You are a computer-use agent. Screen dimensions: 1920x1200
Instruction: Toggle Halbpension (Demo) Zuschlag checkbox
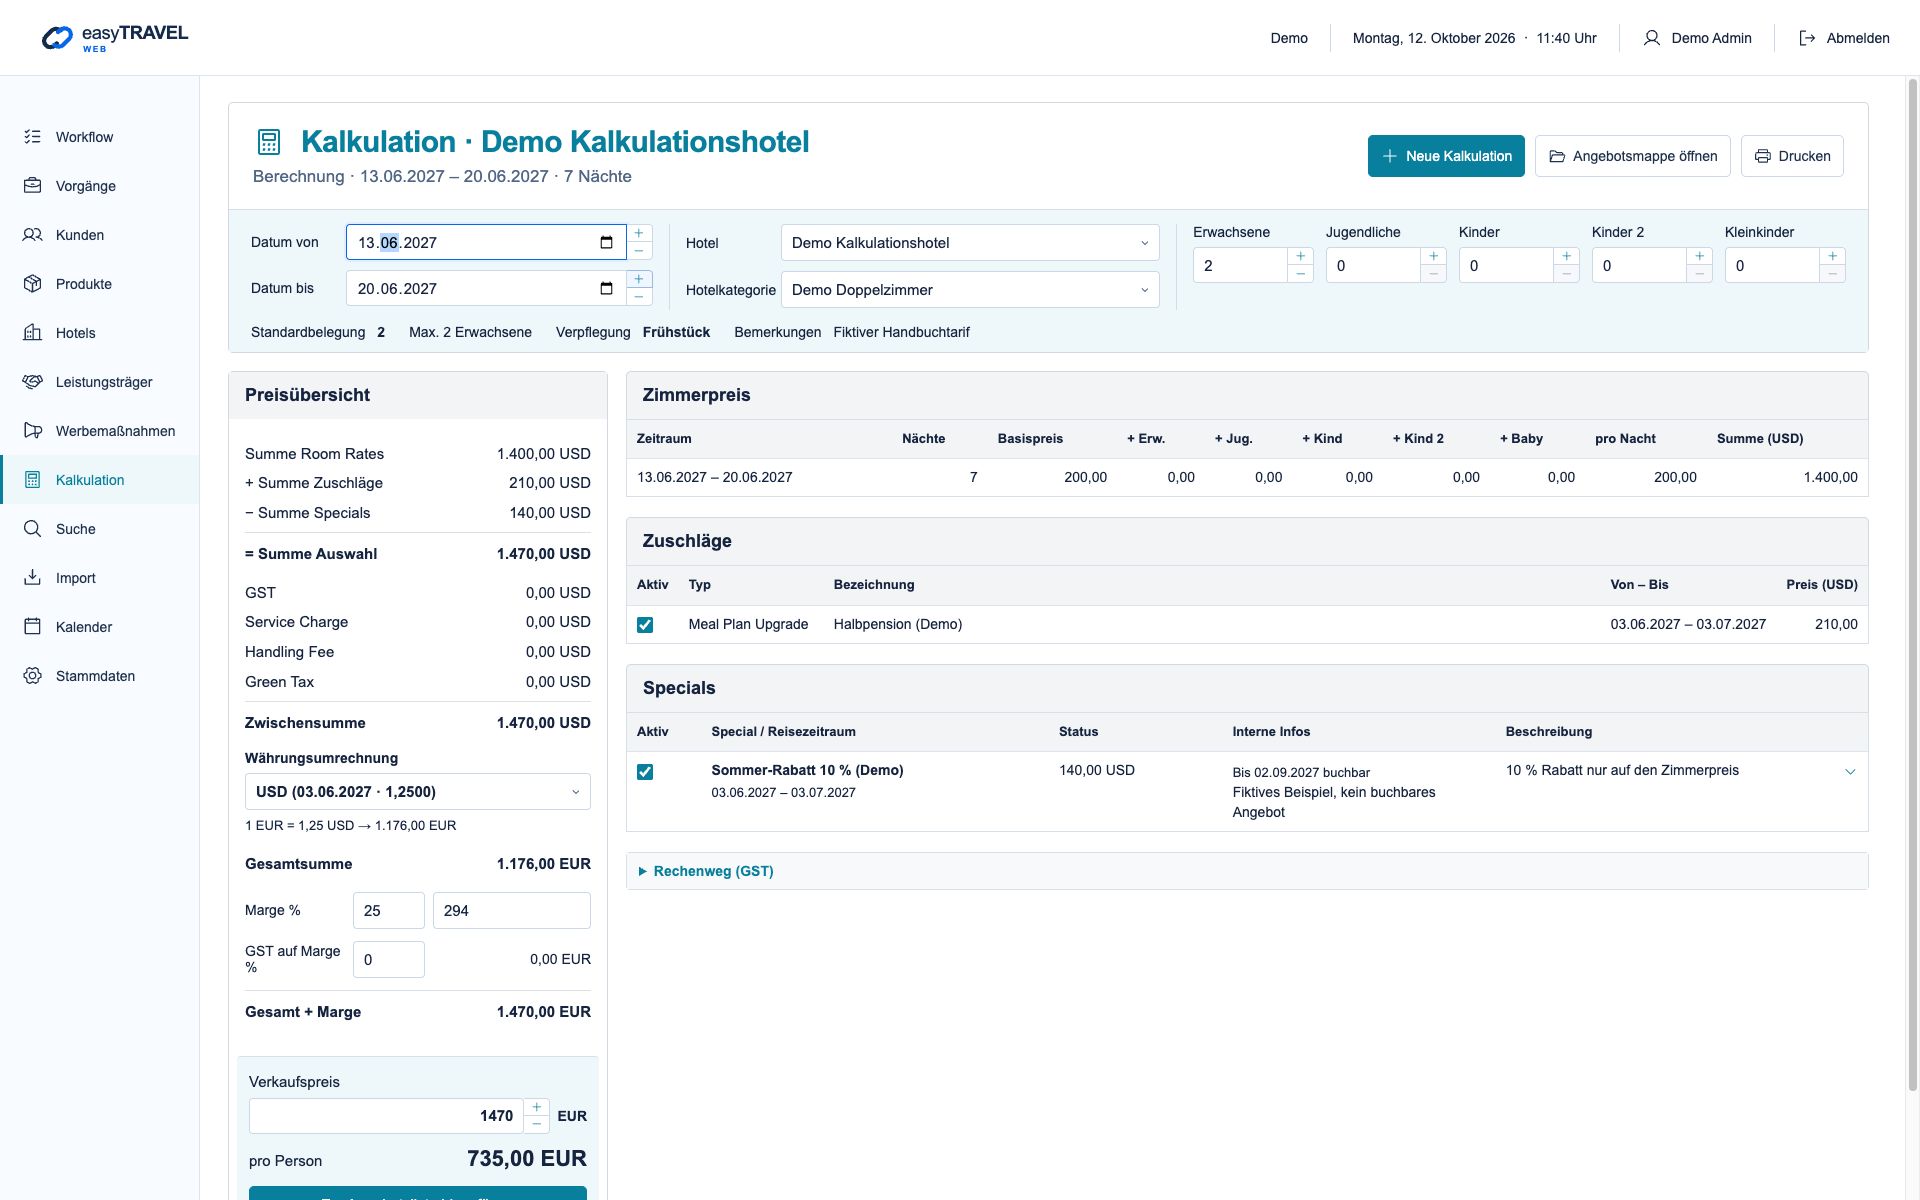(x=645, y=625)
